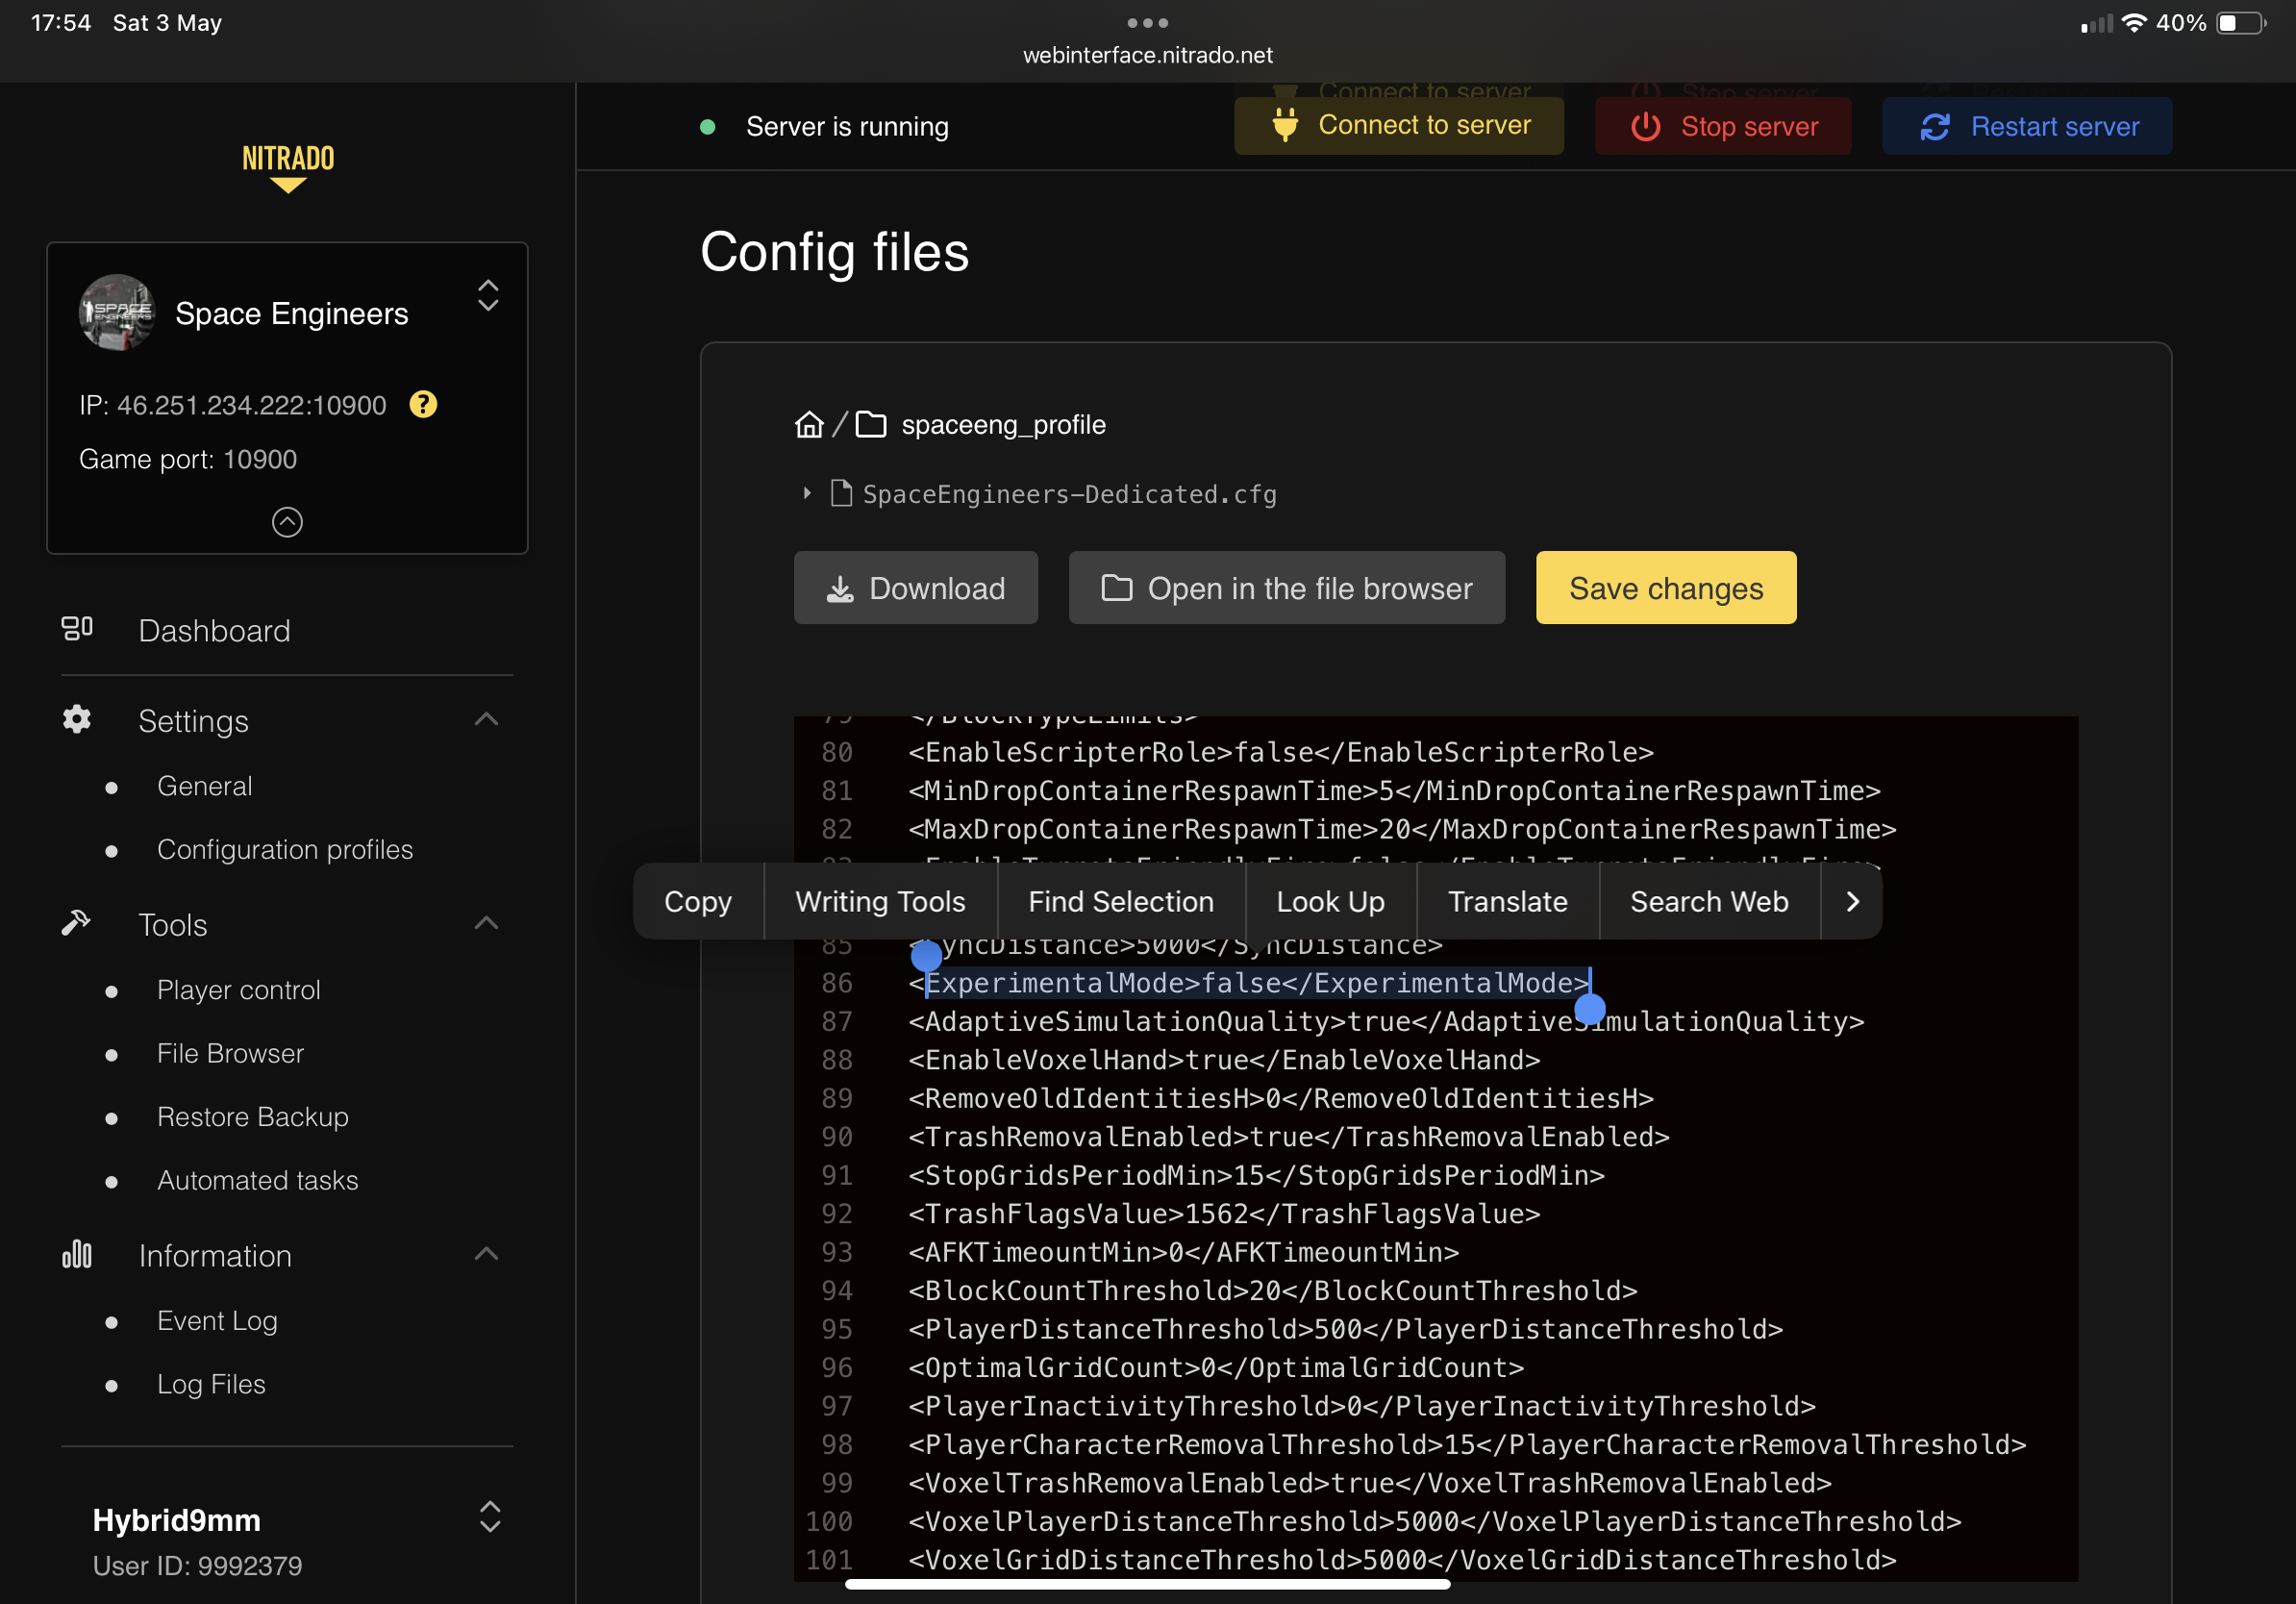Choose Find Selection in the popup

pos(1121,901)
